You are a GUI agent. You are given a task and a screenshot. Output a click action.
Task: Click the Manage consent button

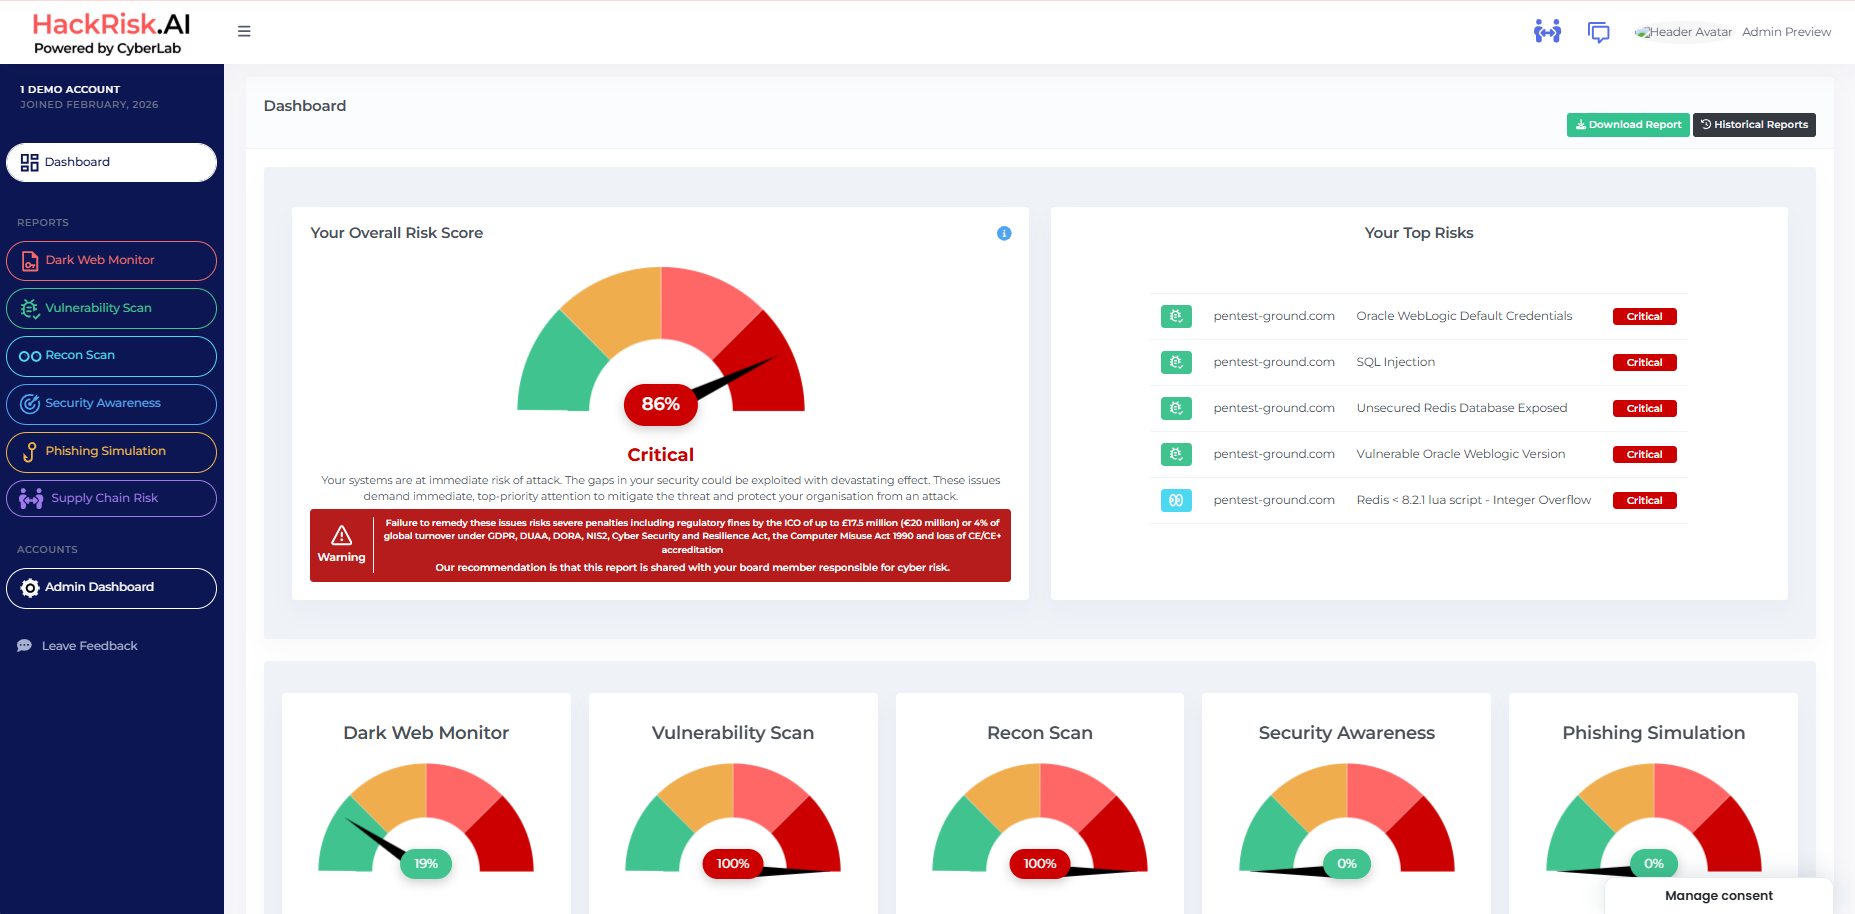(x=1718, y=896)
